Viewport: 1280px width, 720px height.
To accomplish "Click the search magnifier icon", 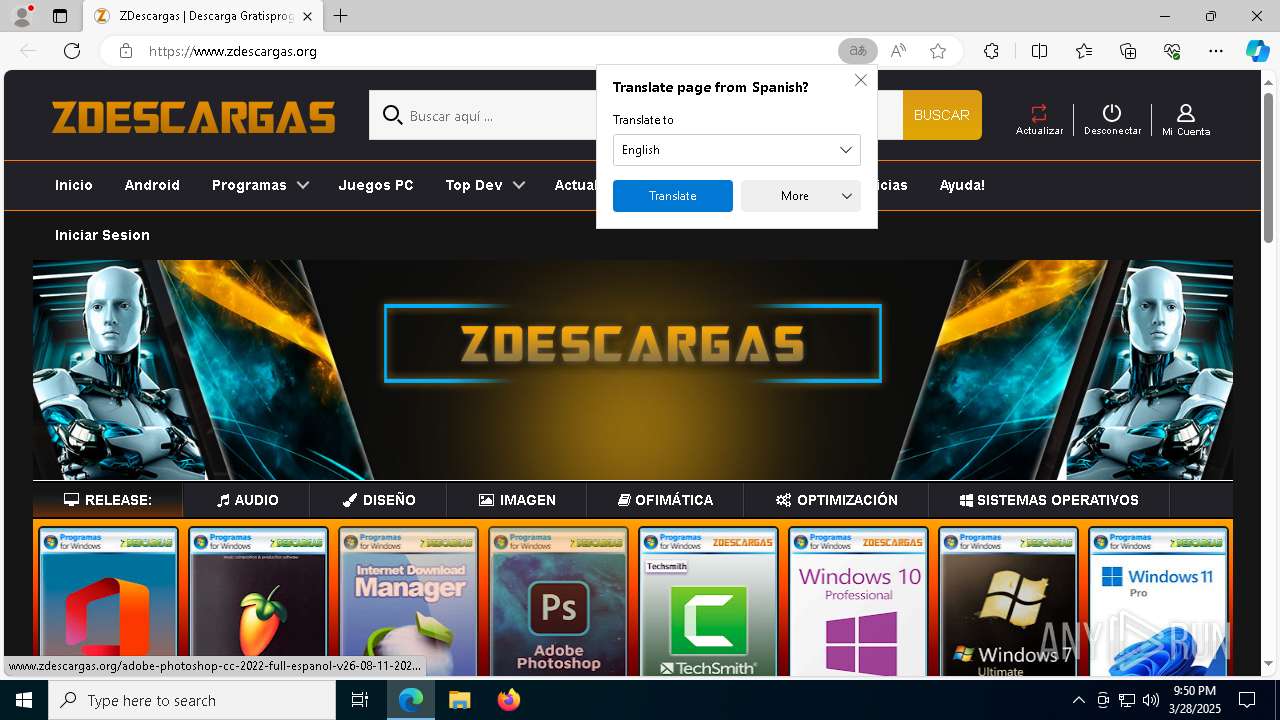I will [392, 116].
